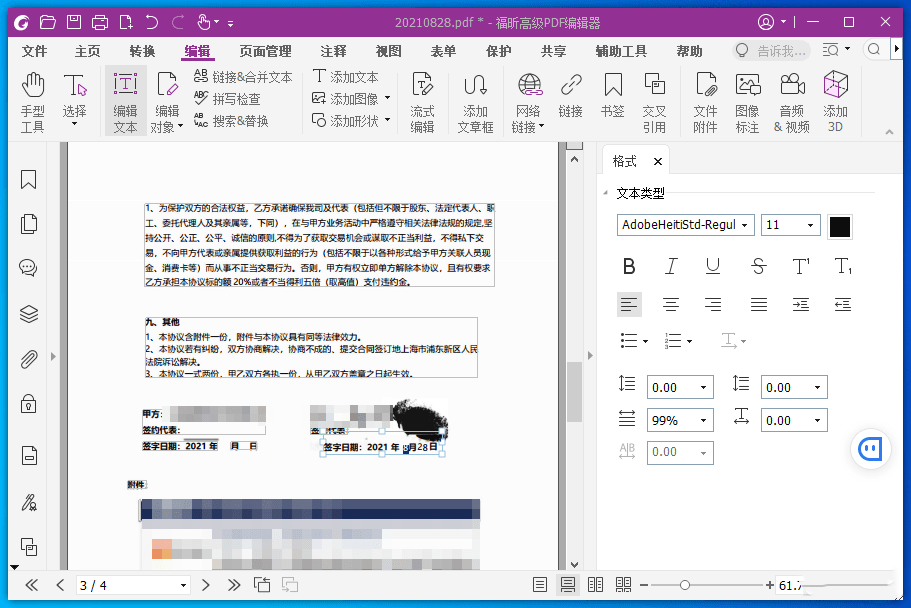This screenshot has width=911, height=608.
Task: Open the Bookmarks side panel
Action: tap(28, 180)
